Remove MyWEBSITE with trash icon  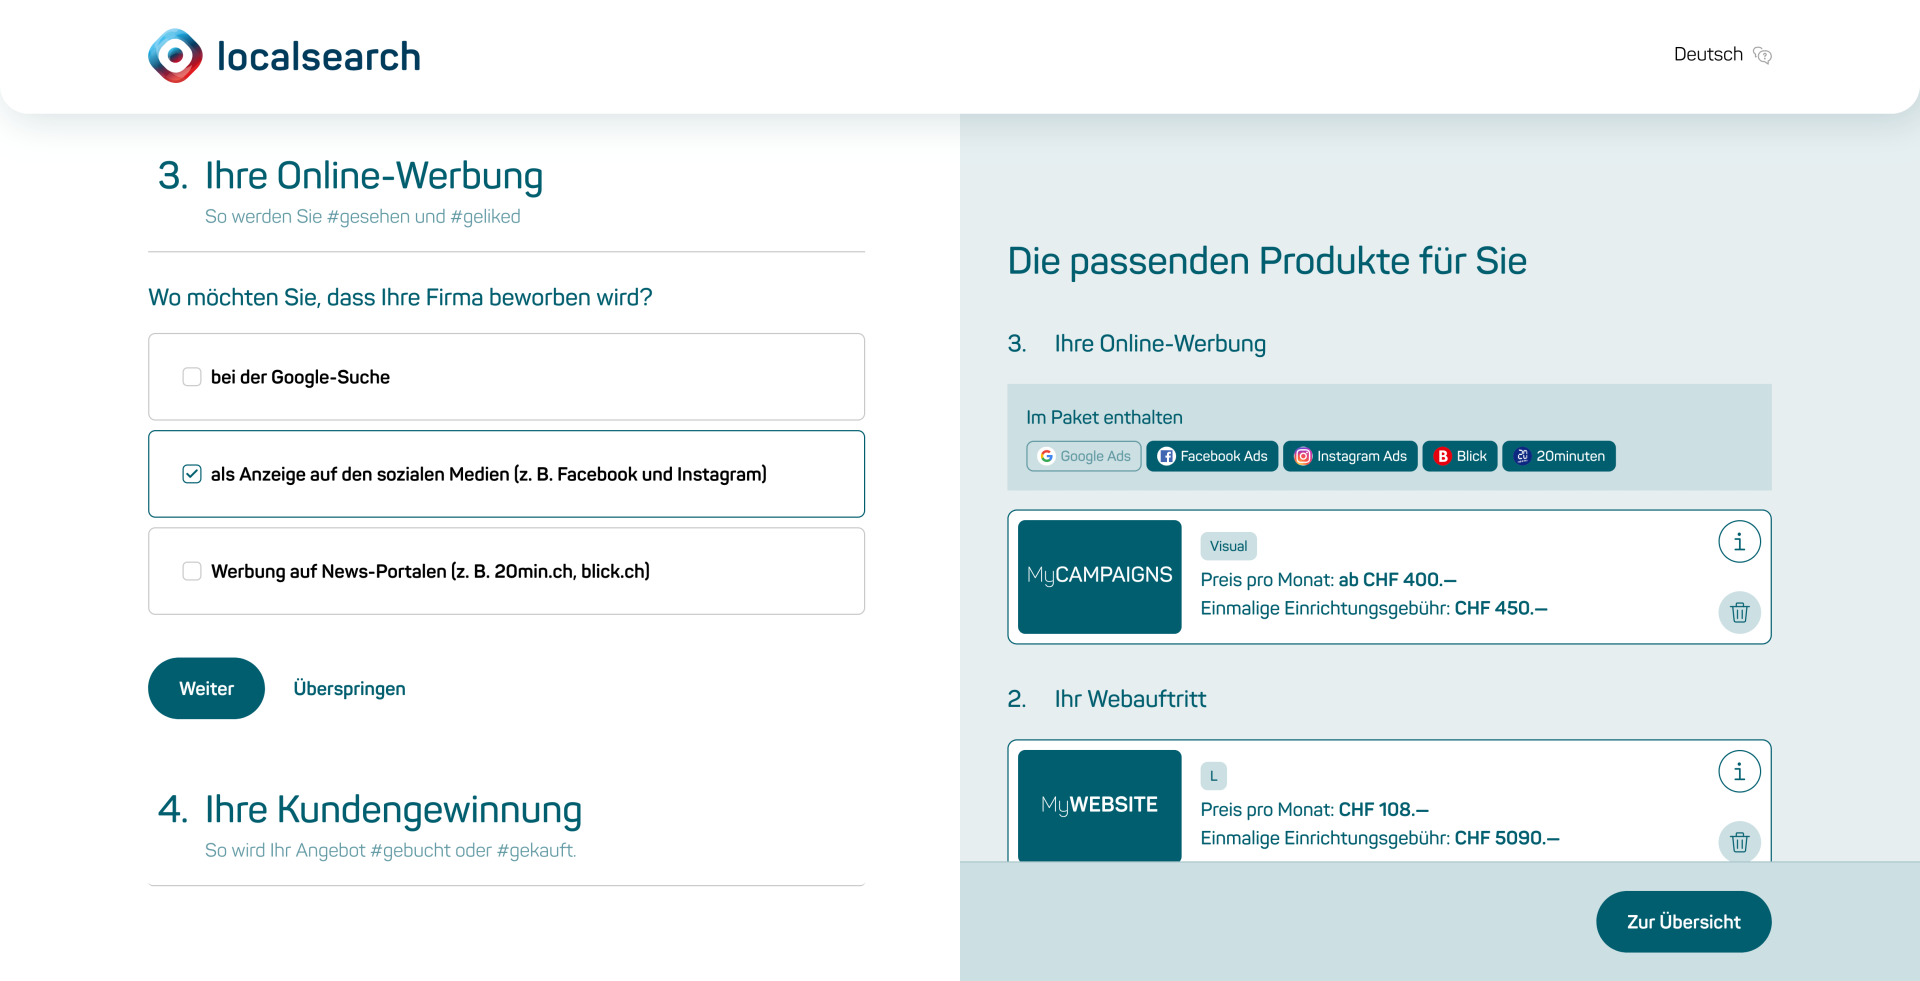tap(1739, 842)
